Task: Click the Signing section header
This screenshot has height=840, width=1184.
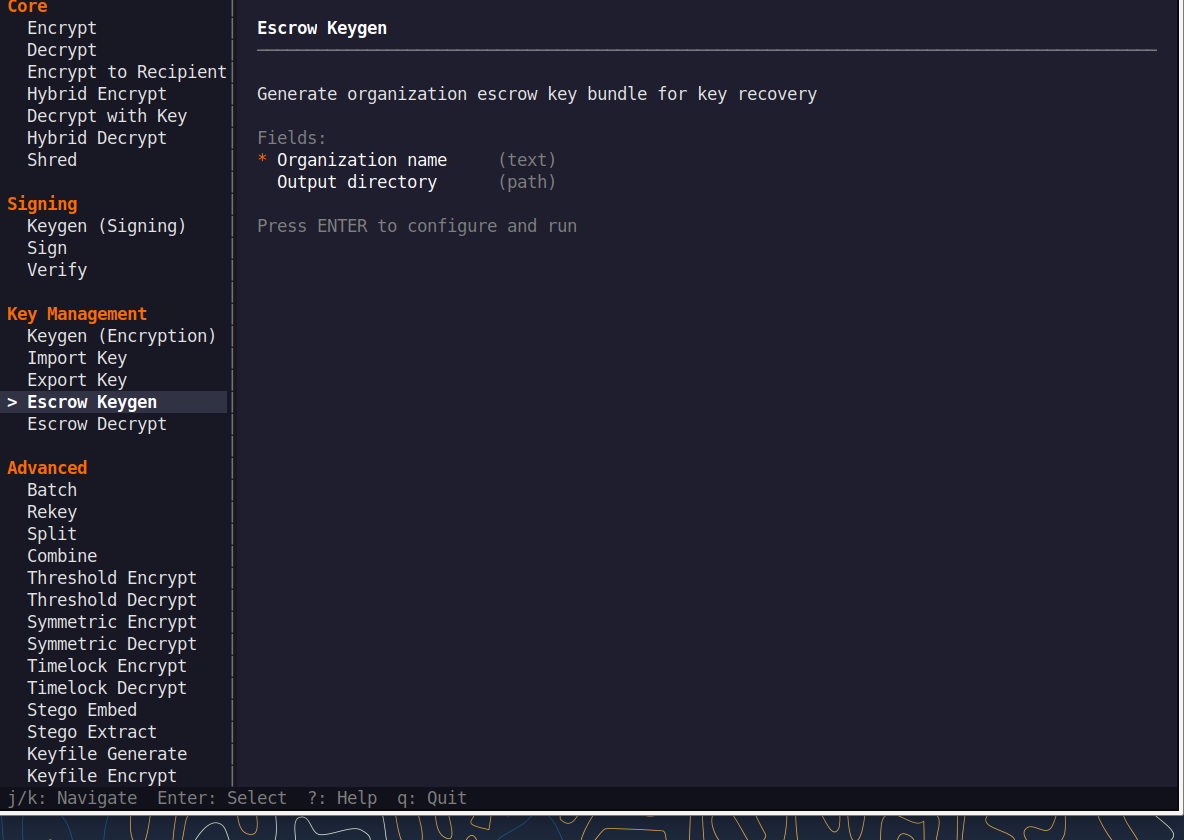Action: click(42, 204)
